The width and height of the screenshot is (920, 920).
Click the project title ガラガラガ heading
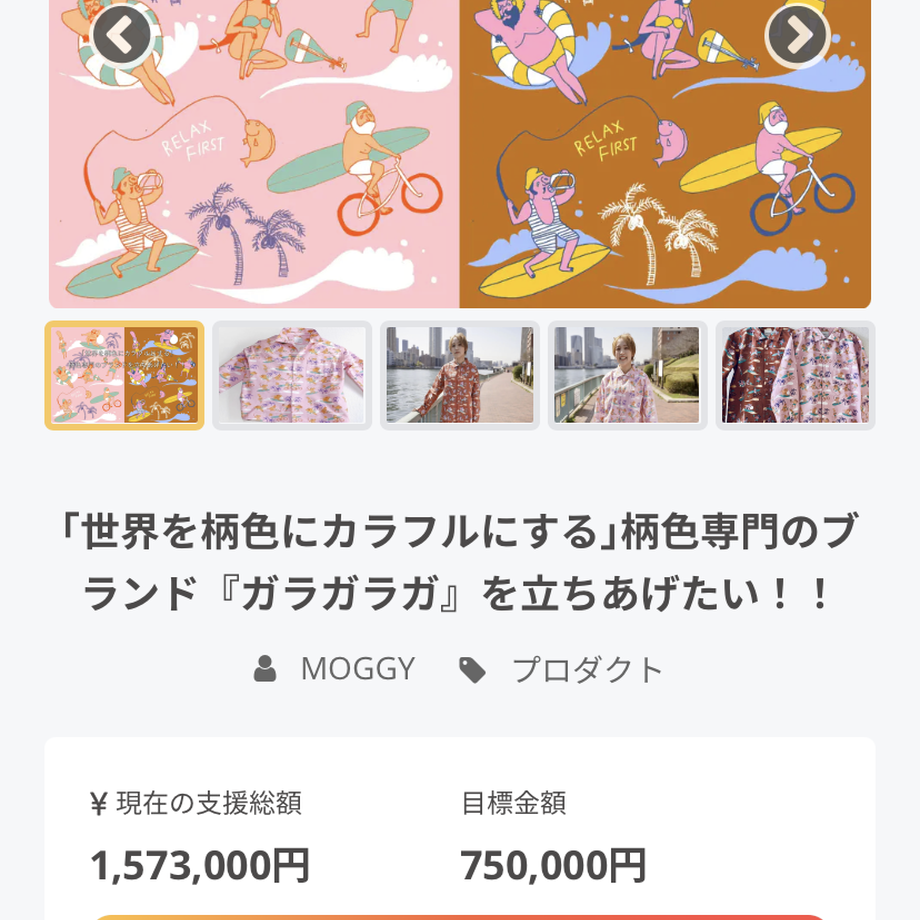coord(460,562)
